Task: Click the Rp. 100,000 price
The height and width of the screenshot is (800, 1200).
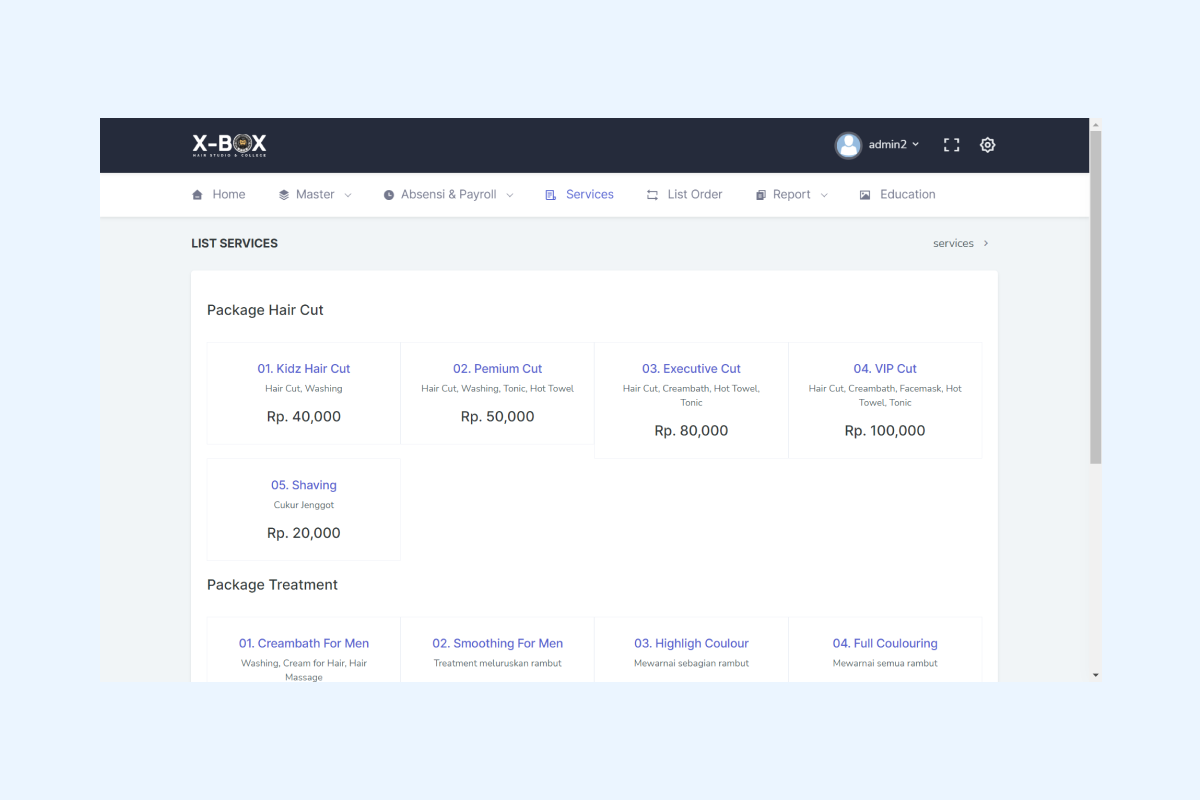Action: coord(885,431)
